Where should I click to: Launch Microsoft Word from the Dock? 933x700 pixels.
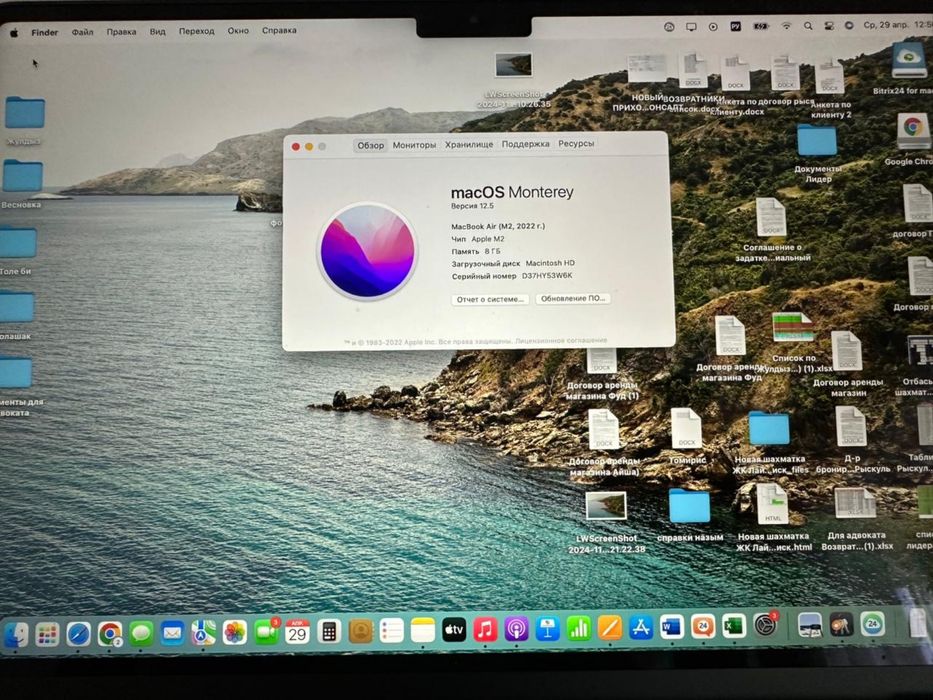click(x=672, y=627)
